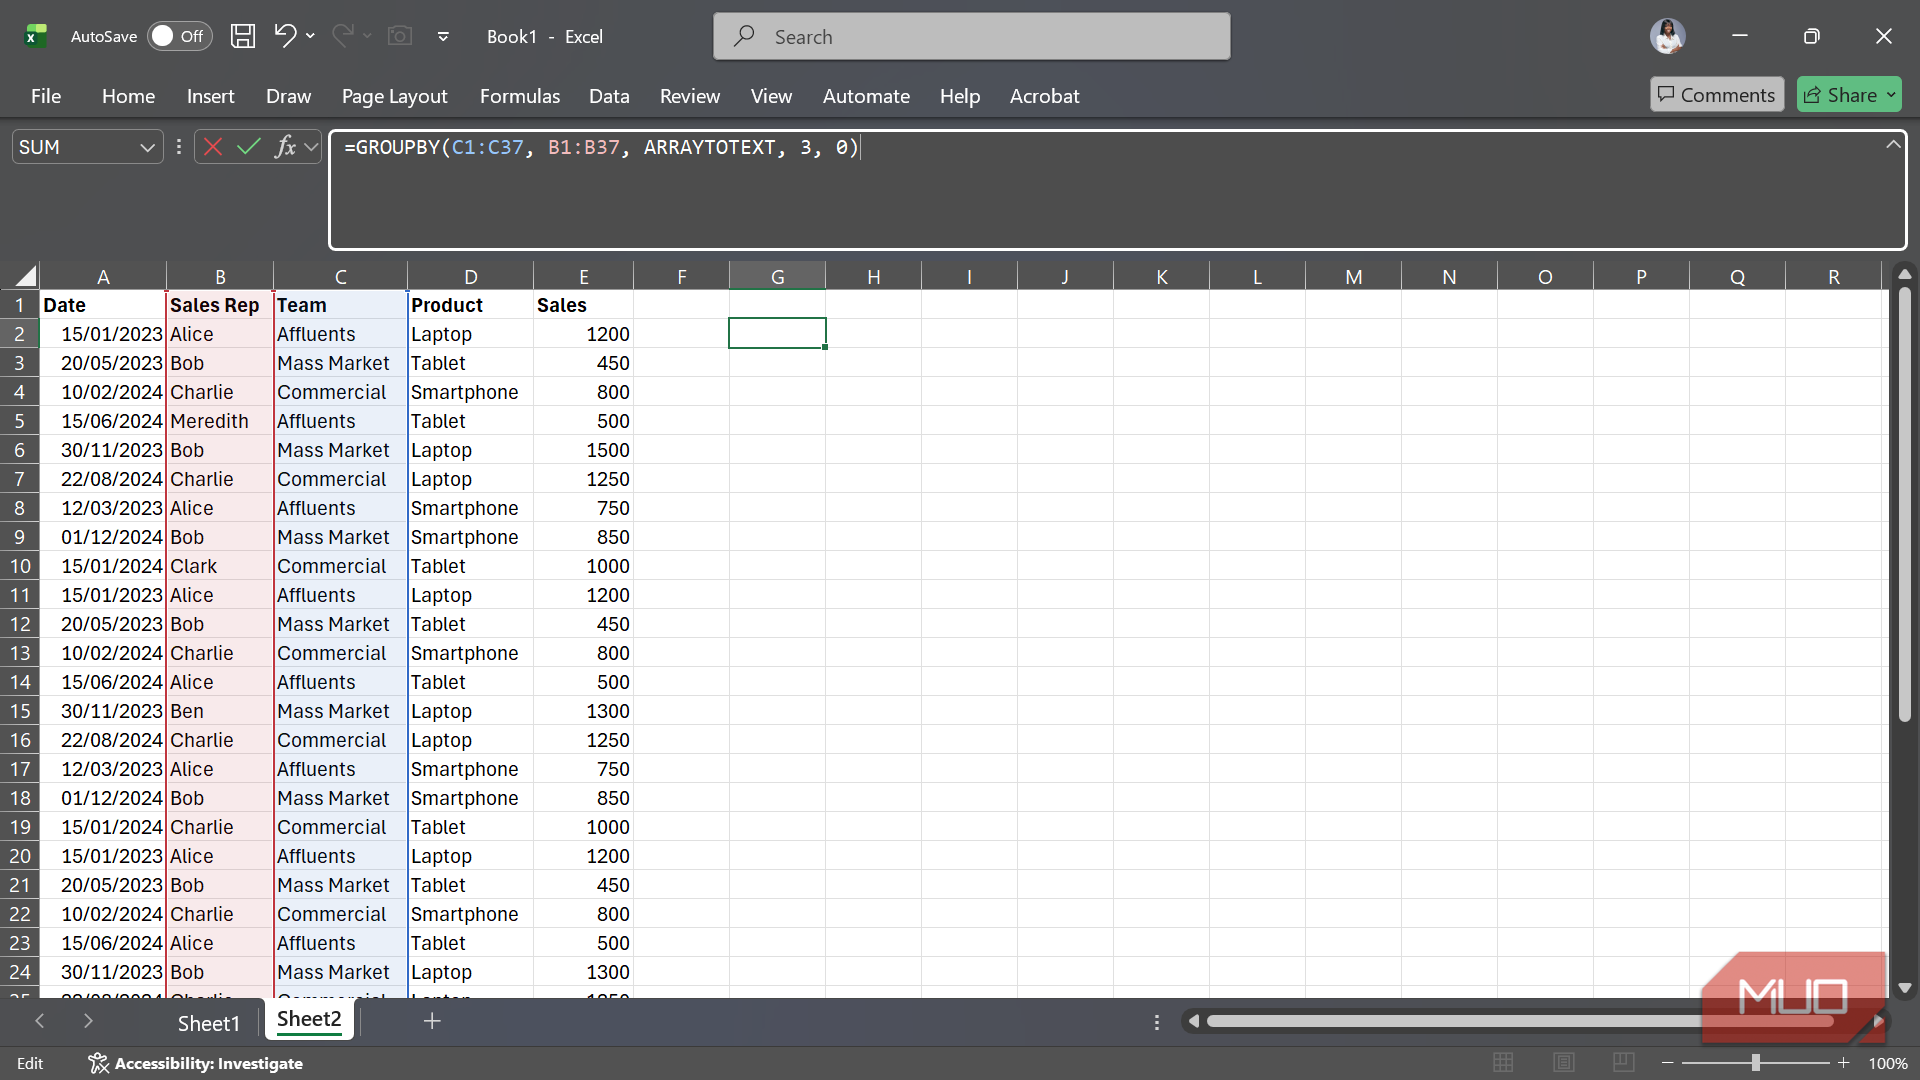Screen dimensions: 1920x1080
Task: Click the Undo icon
Action: click(285, 36)
